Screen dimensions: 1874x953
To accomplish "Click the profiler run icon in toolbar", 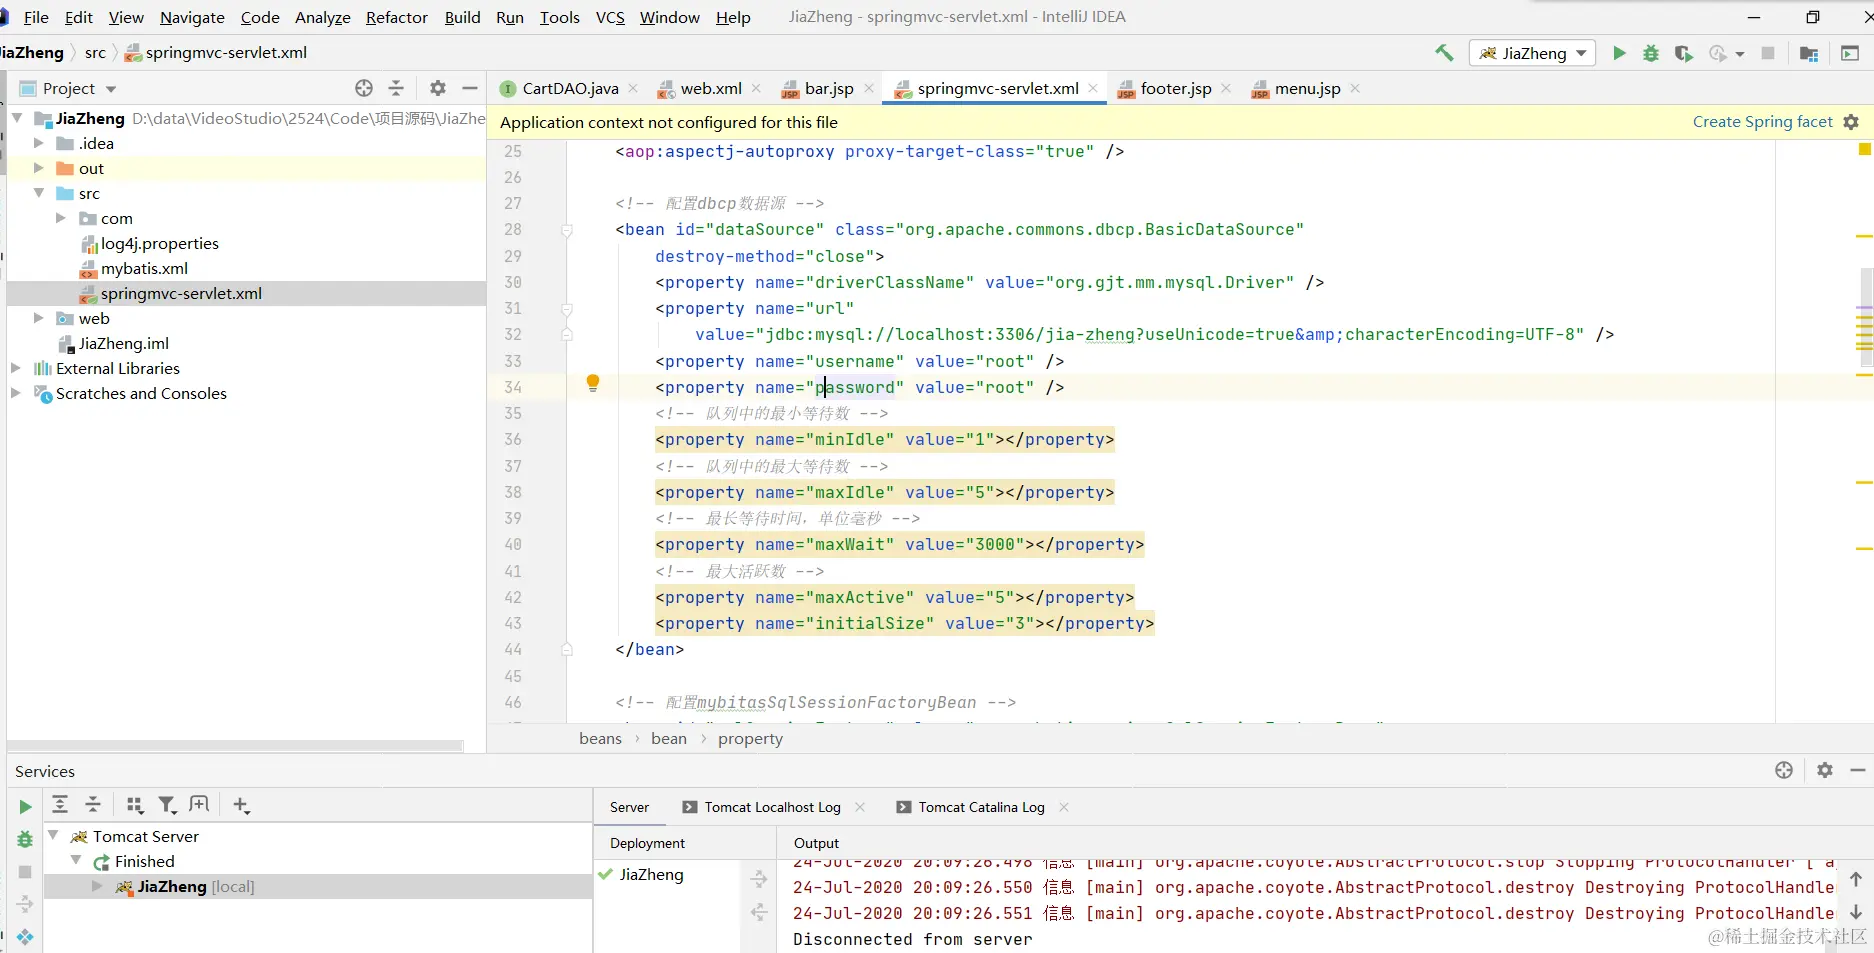I will click(1718, 53).
